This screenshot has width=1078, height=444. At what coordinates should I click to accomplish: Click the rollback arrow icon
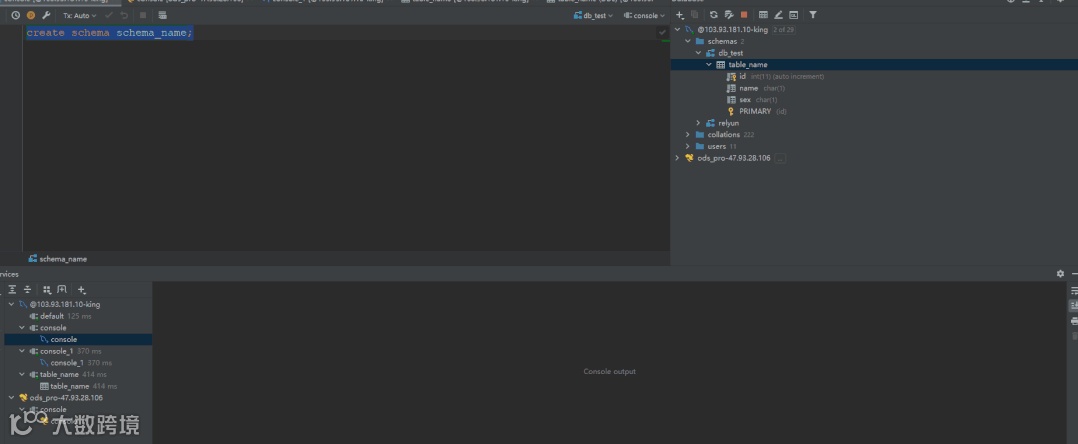(124, 15)
